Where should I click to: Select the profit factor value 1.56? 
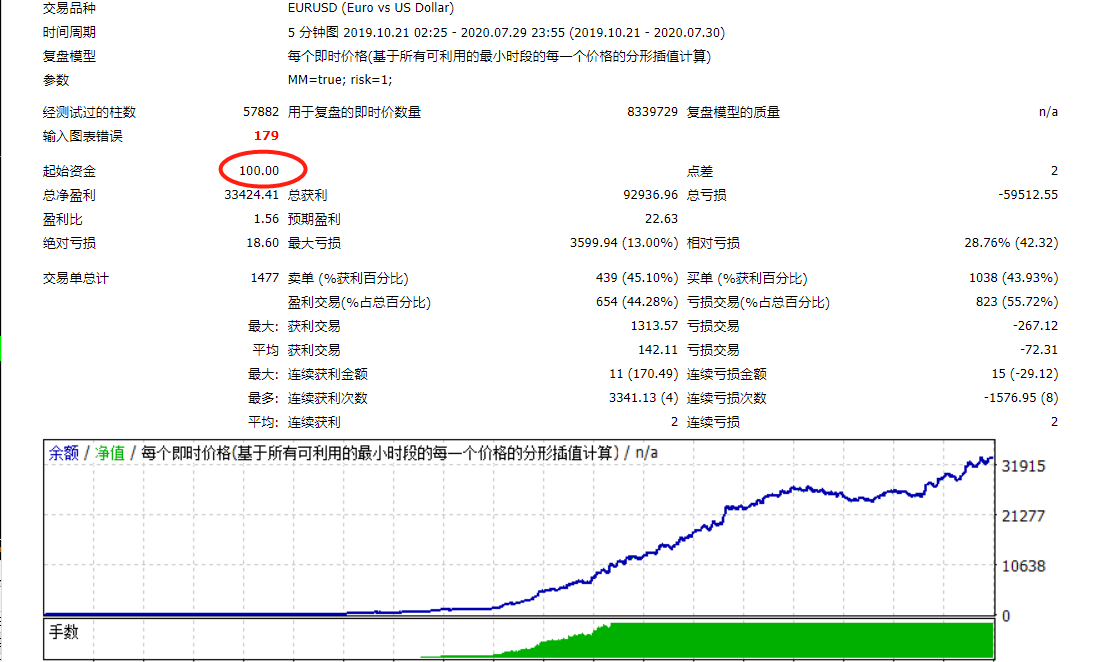click(266, 219)
